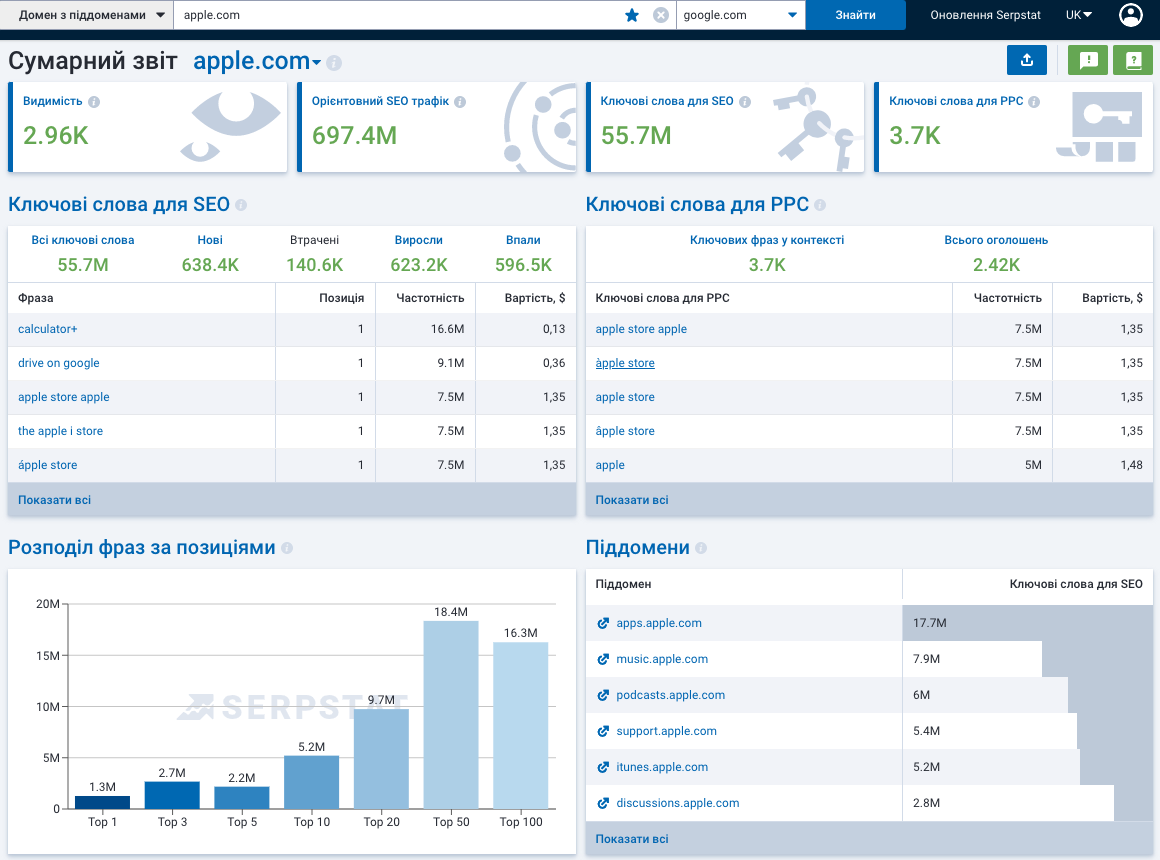Click info icon beside Піддомени heading
The height and width of the screenshot is (860, 1160).
pos(701,548)
